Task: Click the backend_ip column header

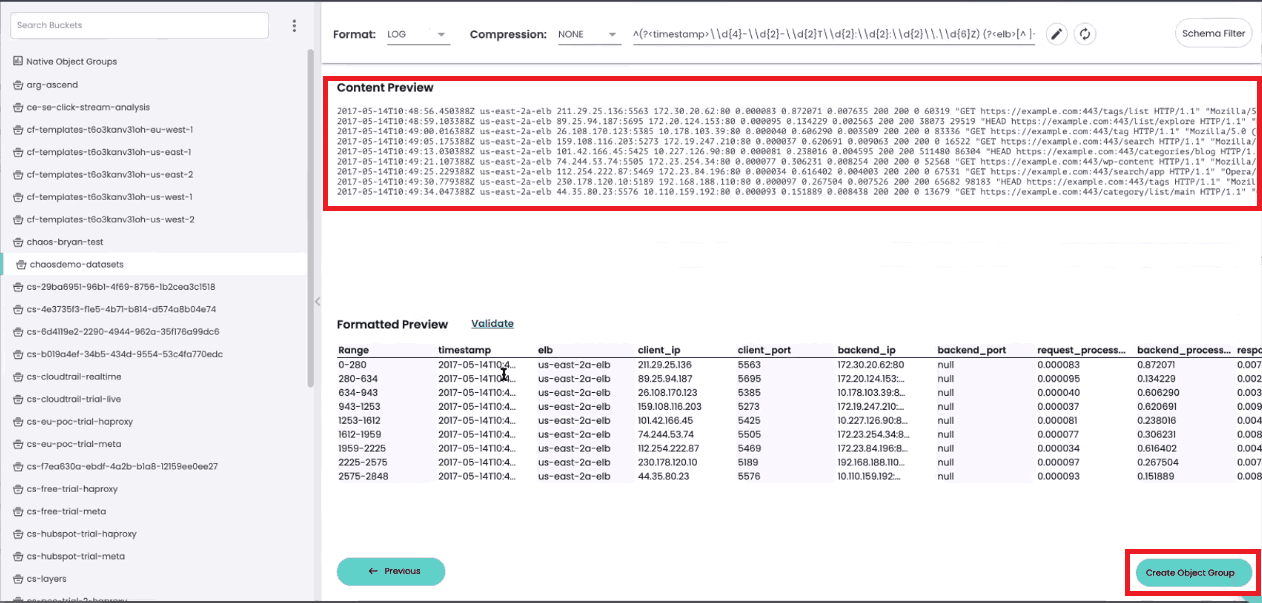Action: pyautogui.click(x=864, y=350)
